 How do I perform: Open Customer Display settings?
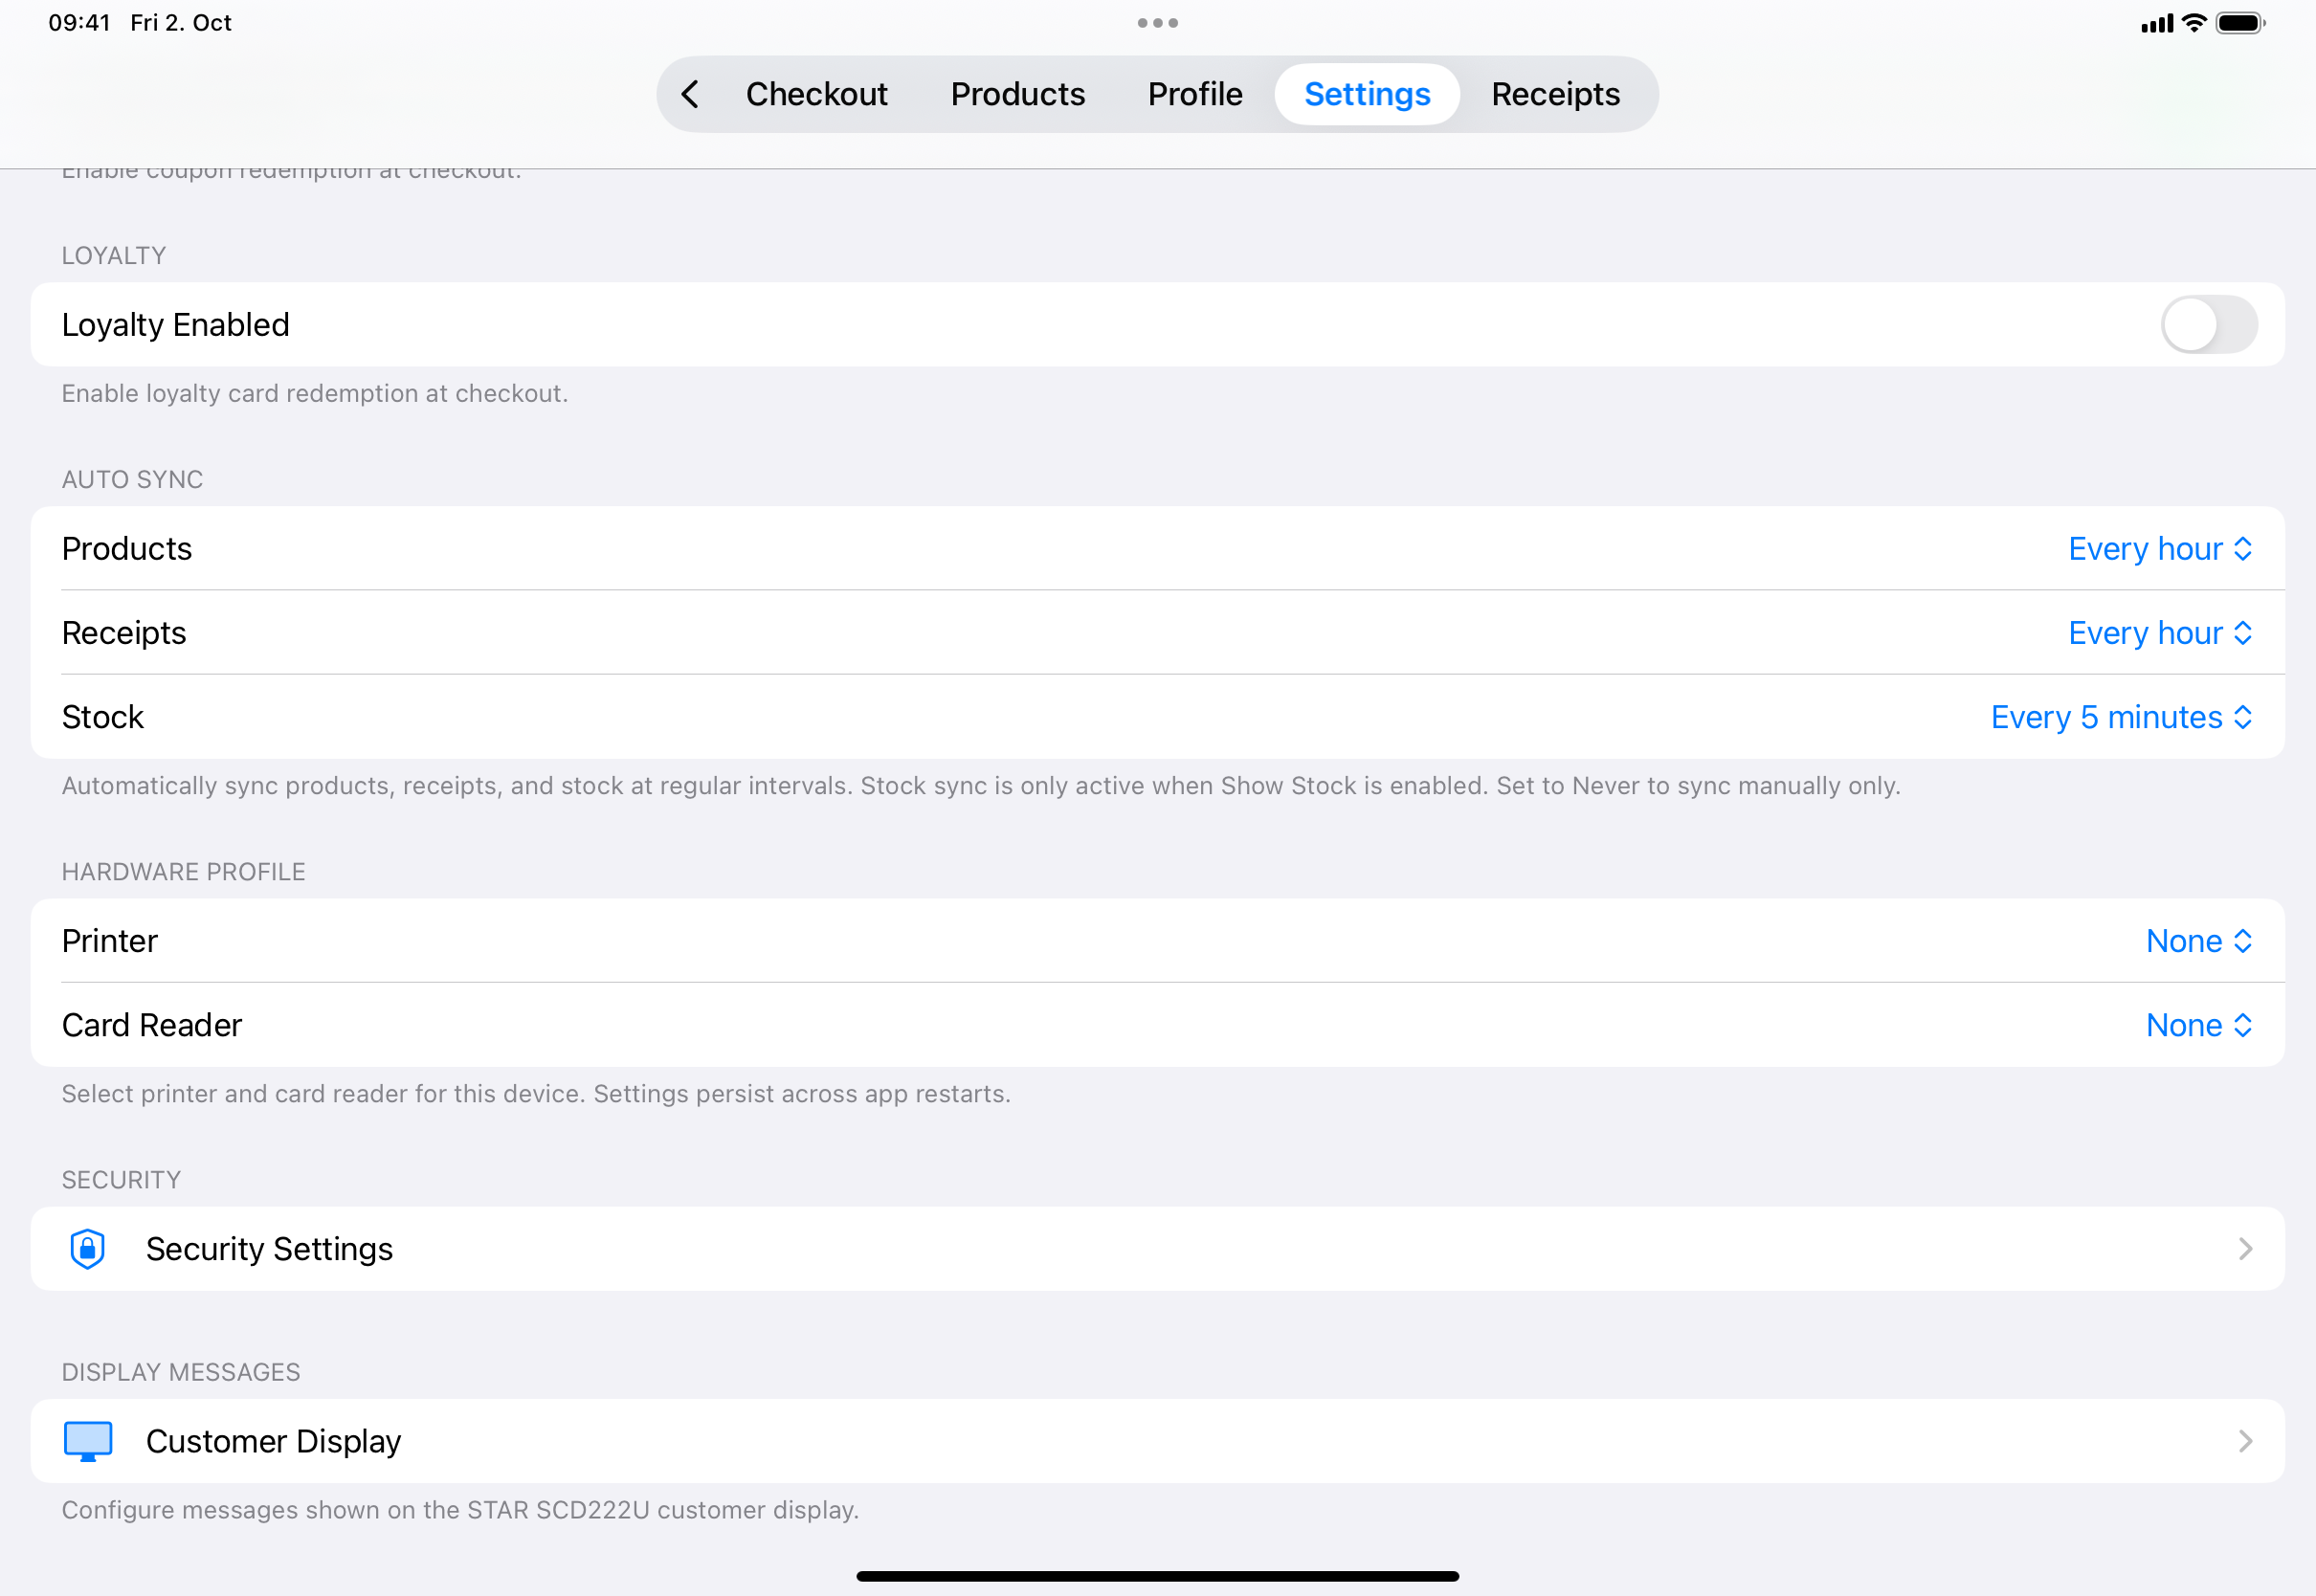[1158, 1440]
